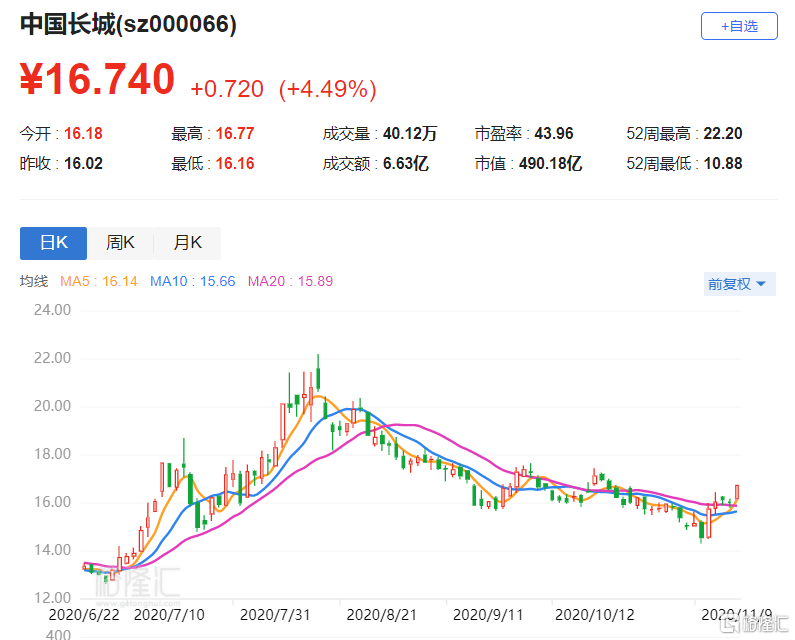Click the 2020/8/21 date label
795x640 pixels.
tap(382, 615)
